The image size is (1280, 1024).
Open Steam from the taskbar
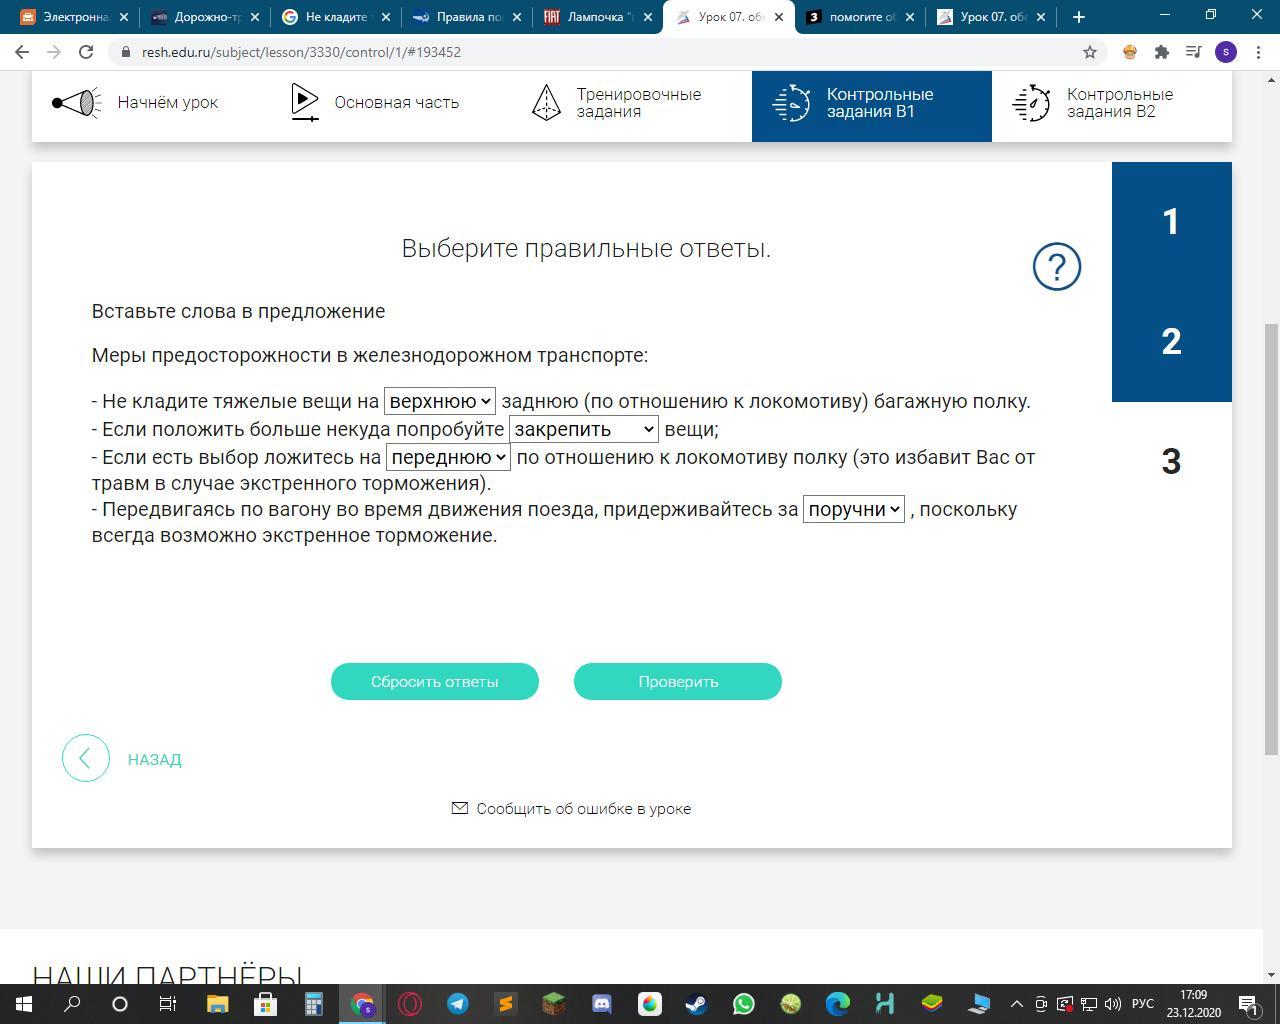click(696, 1004)
